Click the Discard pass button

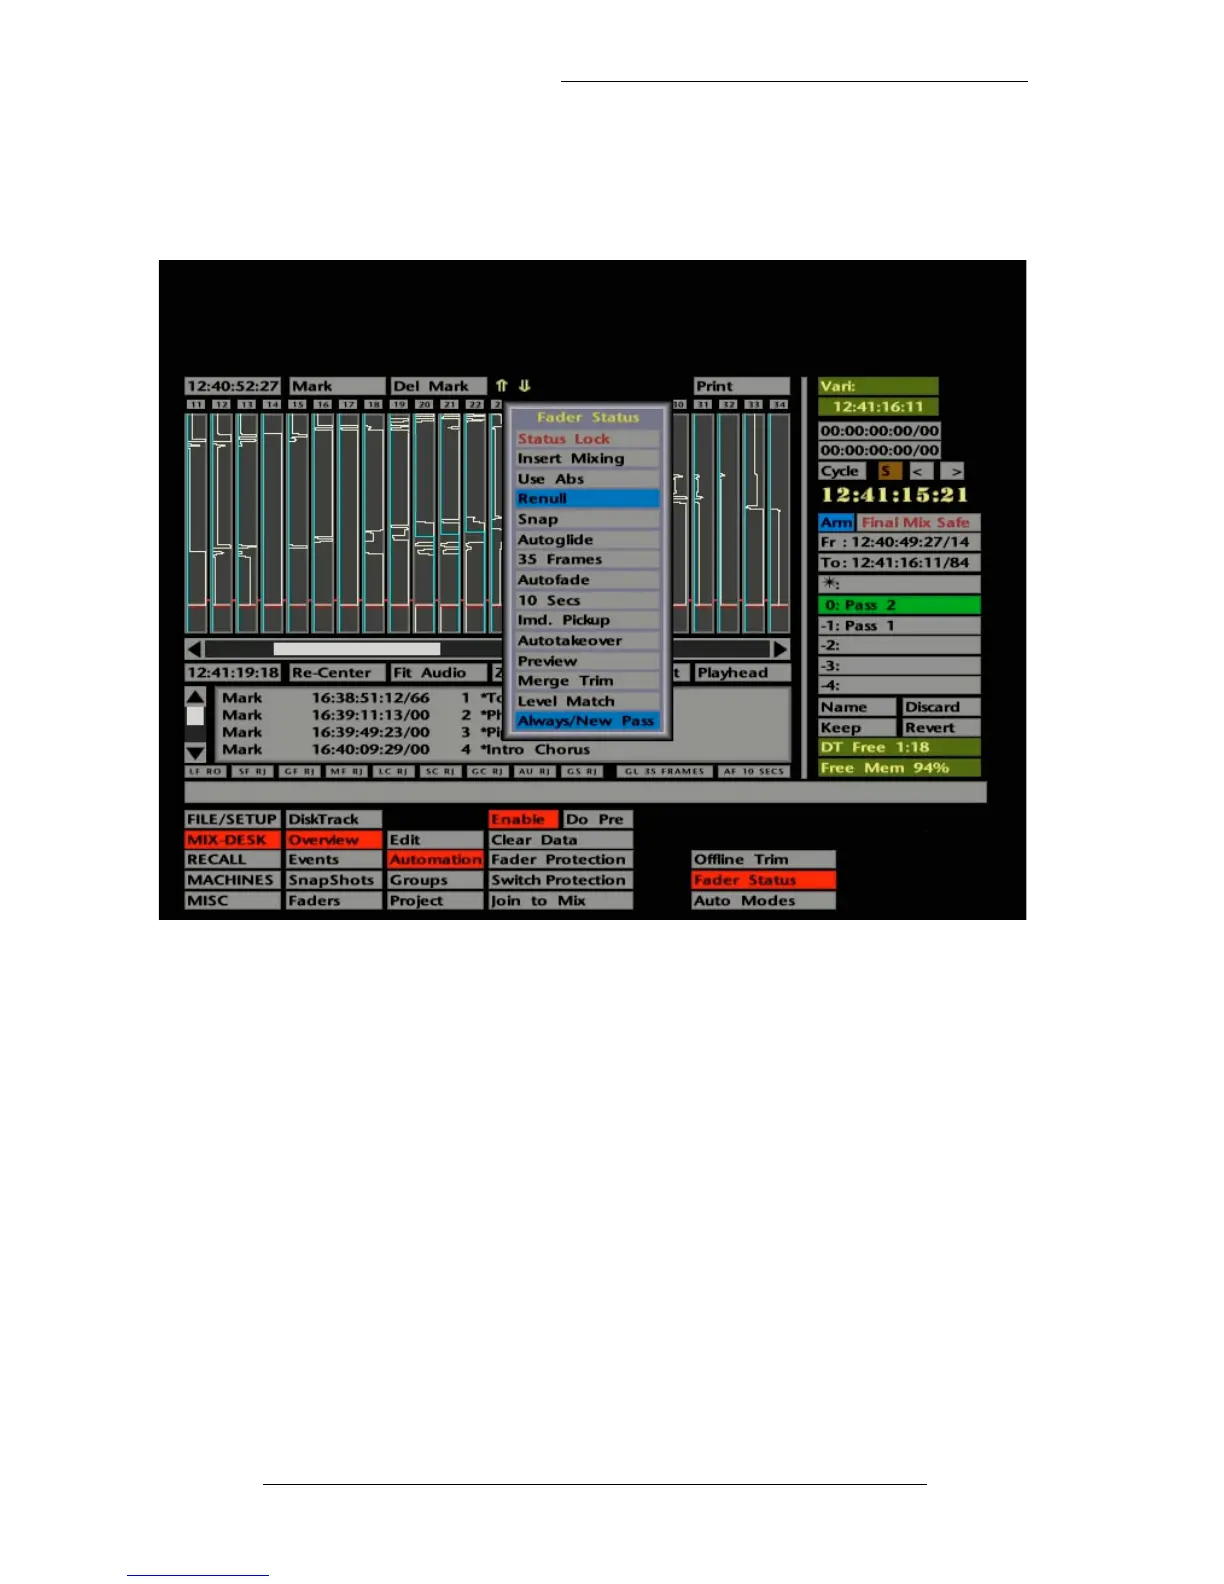pyautogui.click(x=941, y=707)
